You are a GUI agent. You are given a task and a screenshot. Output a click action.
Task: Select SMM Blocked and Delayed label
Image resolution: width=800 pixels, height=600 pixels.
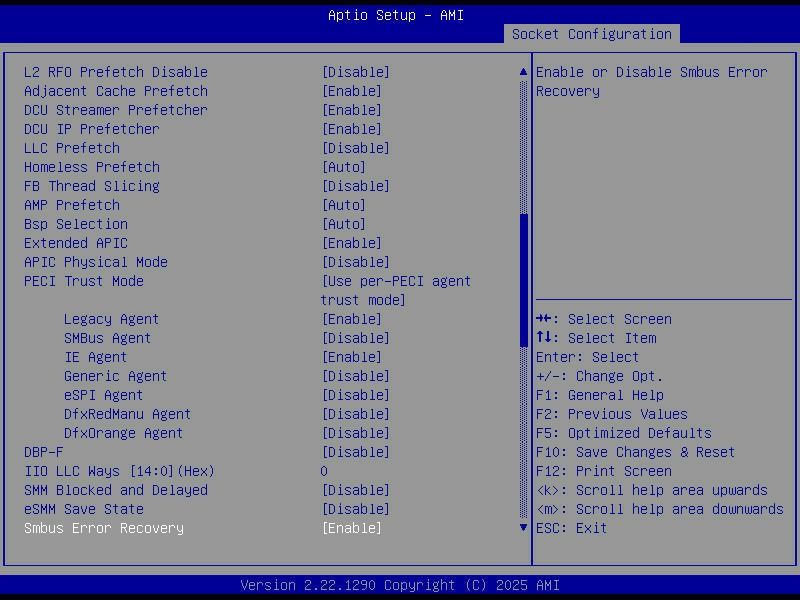pos(116,490)
